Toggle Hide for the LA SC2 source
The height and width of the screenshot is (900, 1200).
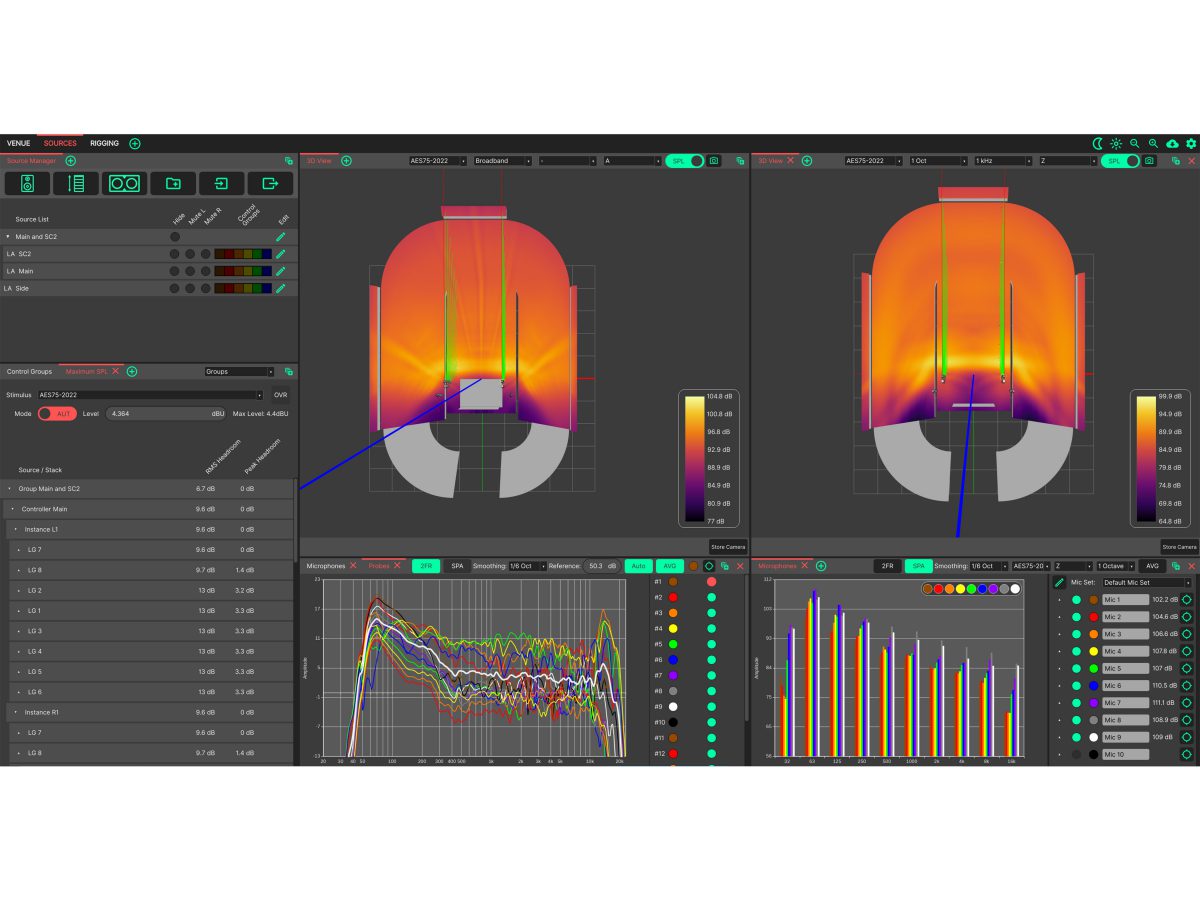click(174, 254)
